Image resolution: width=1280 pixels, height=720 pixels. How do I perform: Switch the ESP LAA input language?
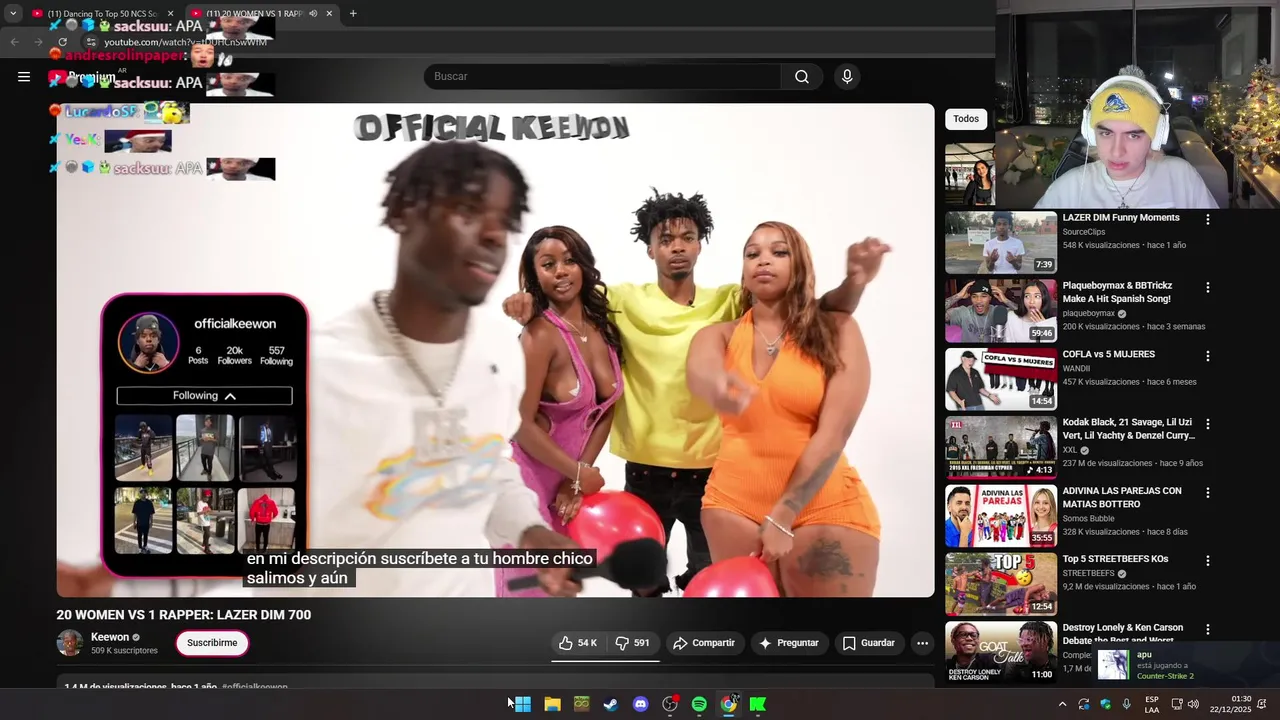point(1152,704)
